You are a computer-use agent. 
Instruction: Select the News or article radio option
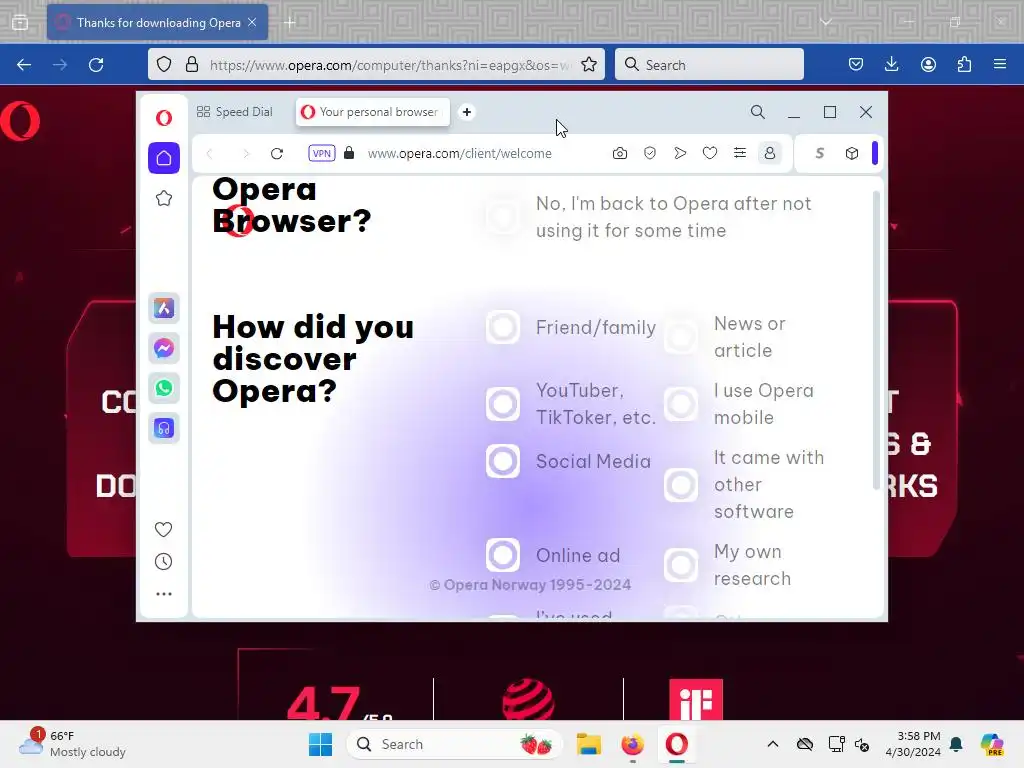[680, 337]
